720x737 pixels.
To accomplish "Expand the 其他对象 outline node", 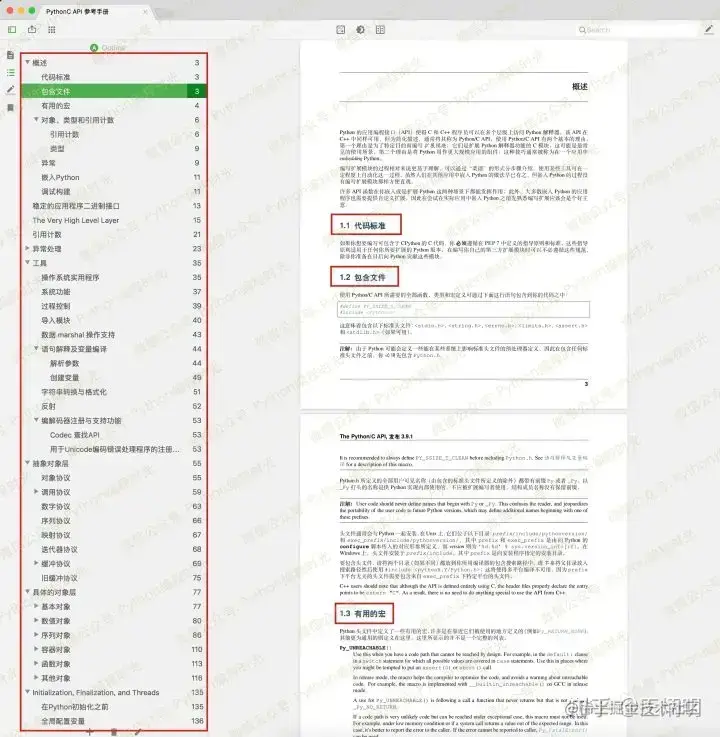I will [x=36, y=678].
